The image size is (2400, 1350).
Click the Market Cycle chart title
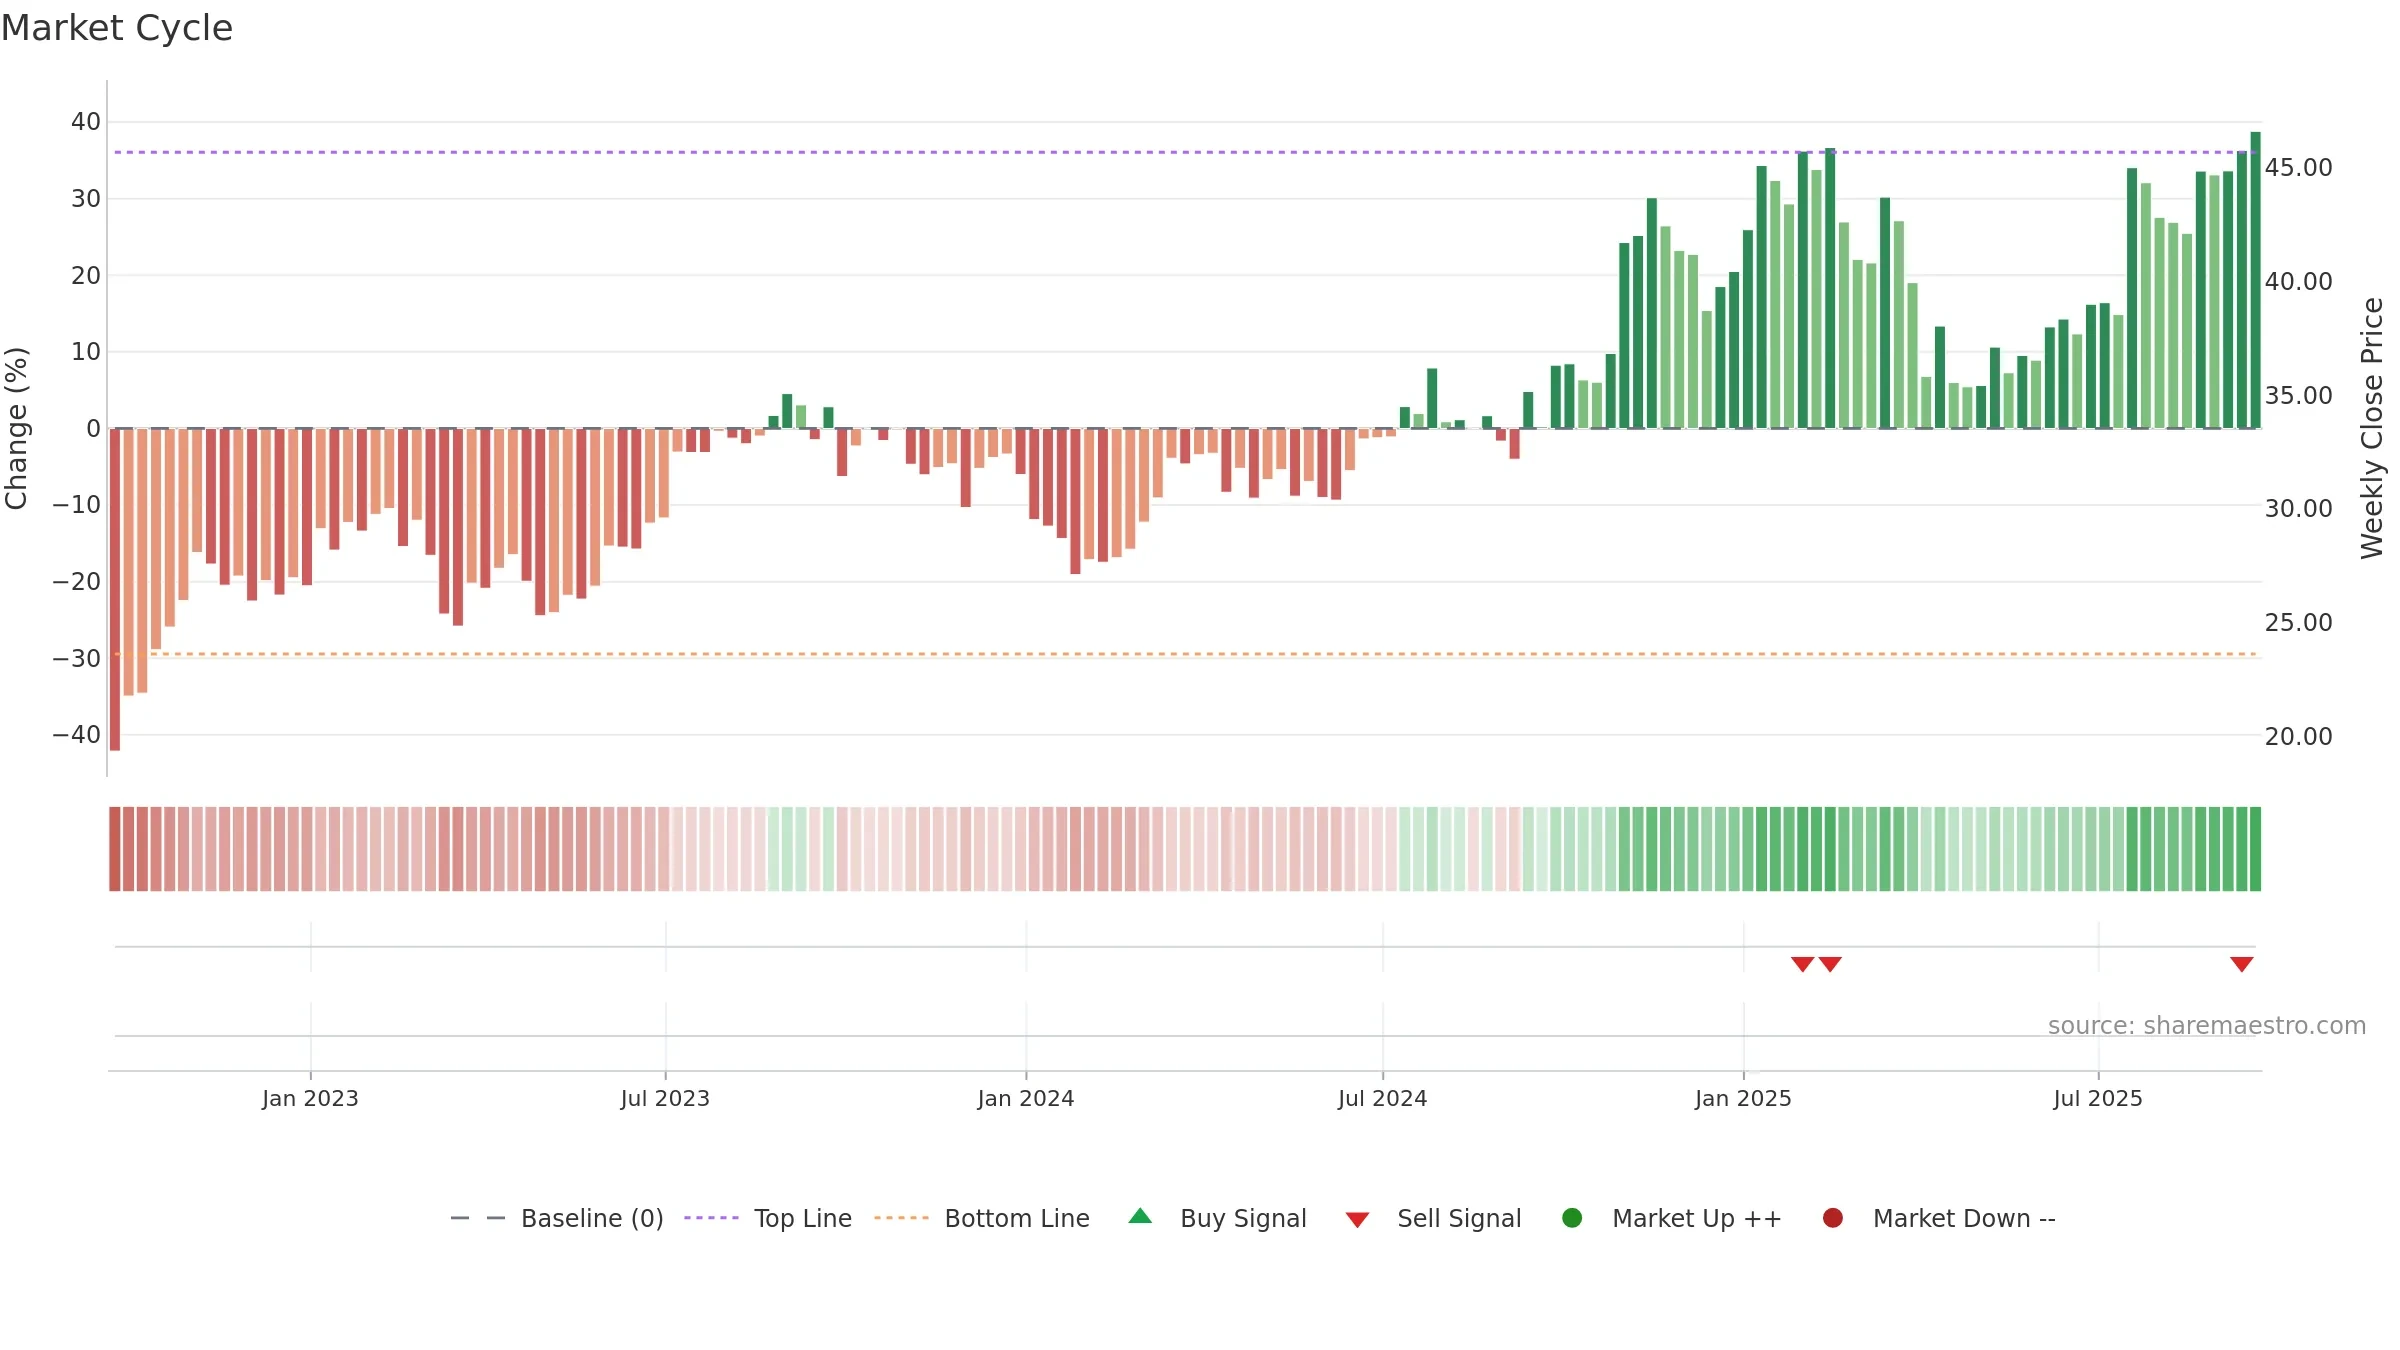point(117,28)
